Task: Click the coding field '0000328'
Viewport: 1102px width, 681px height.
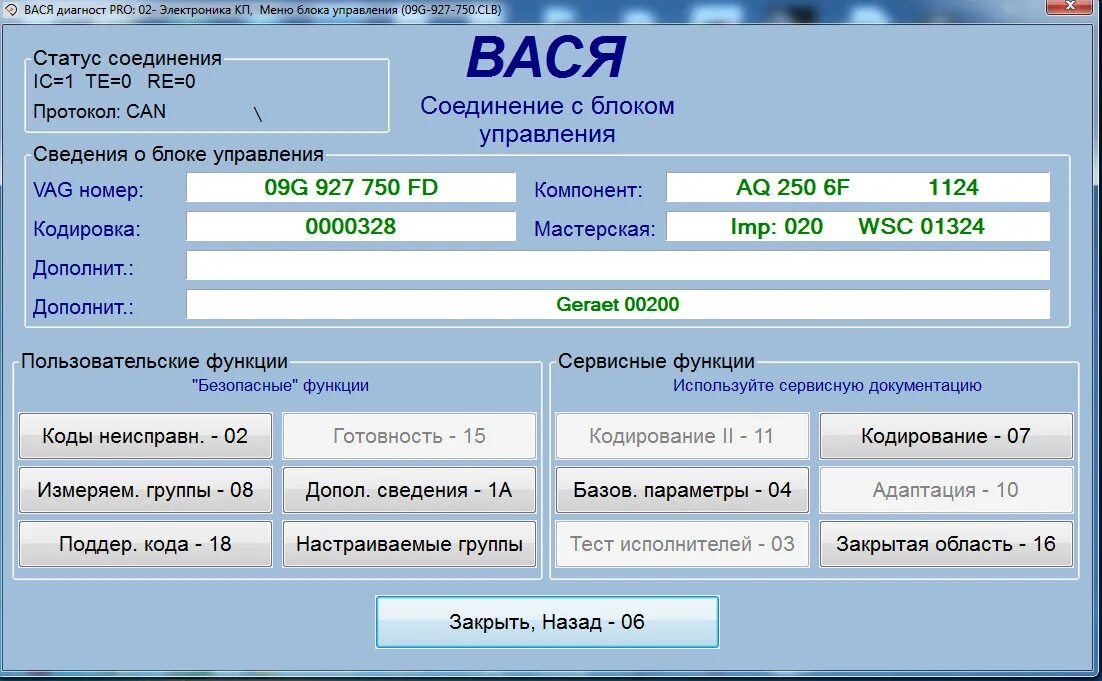Action: [351, 226]
